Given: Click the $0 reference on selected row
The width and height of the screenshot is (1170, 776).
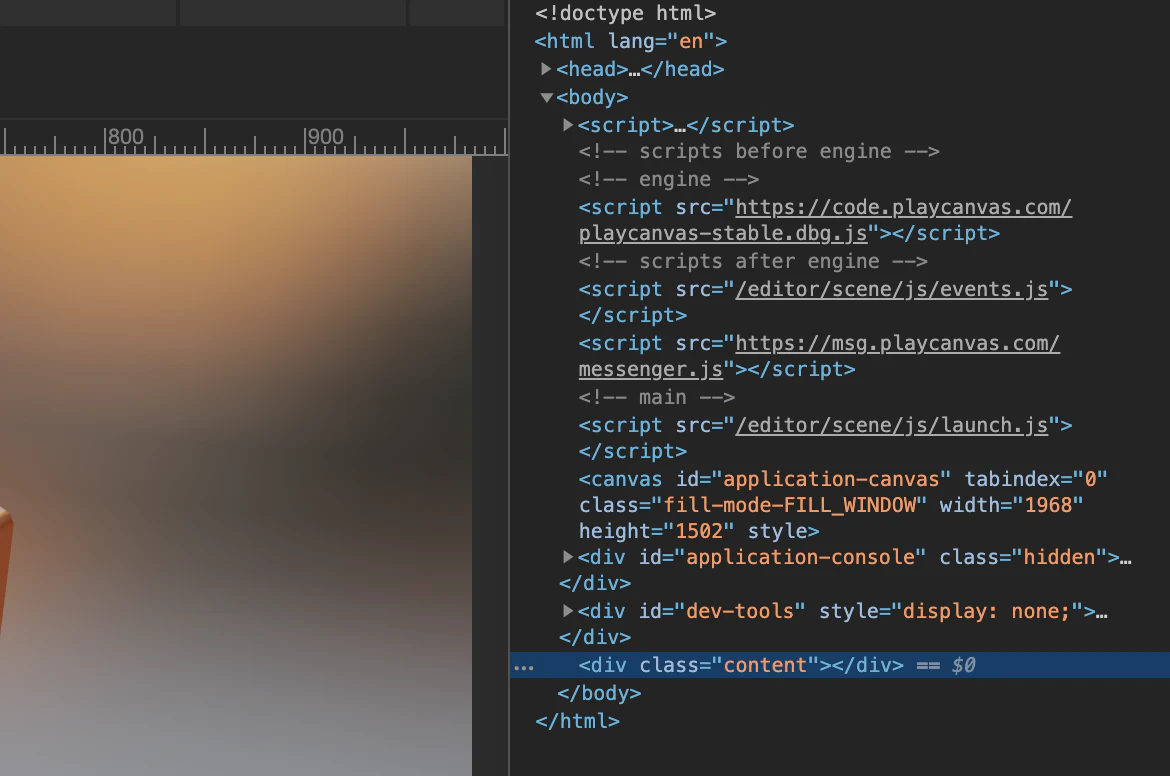Looking at the screenshot, I should (963, 665).
